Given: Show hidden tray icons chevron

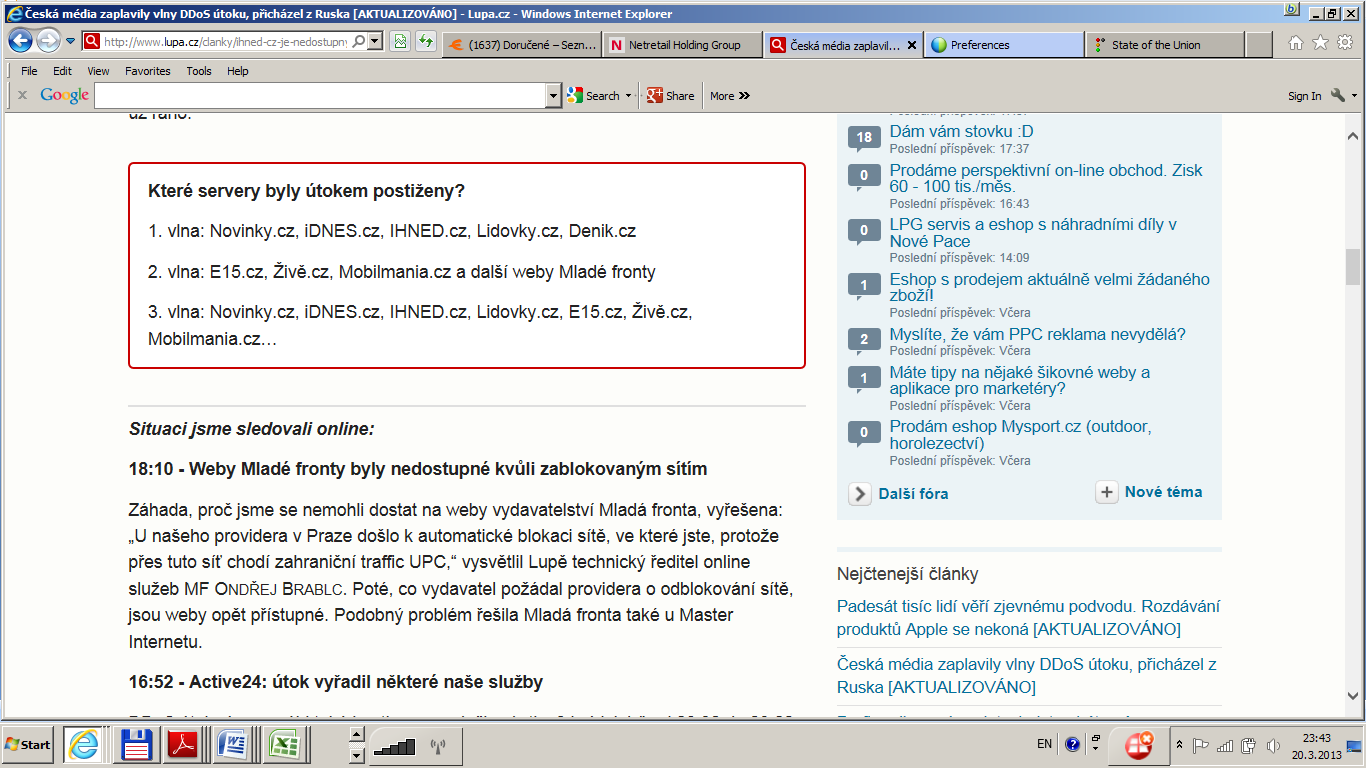Looking at the screenshot, I should 1180,745.
